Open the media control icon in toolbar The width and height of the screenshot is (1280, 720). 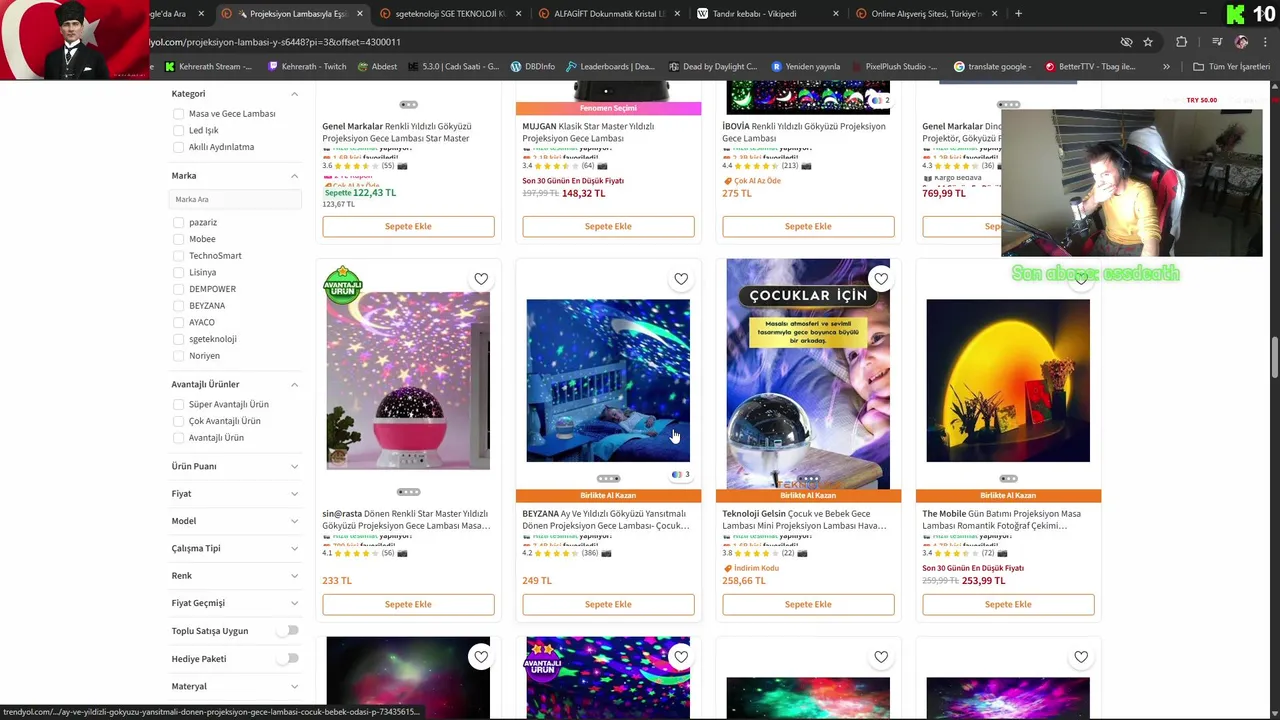[x=1217, y=42]
